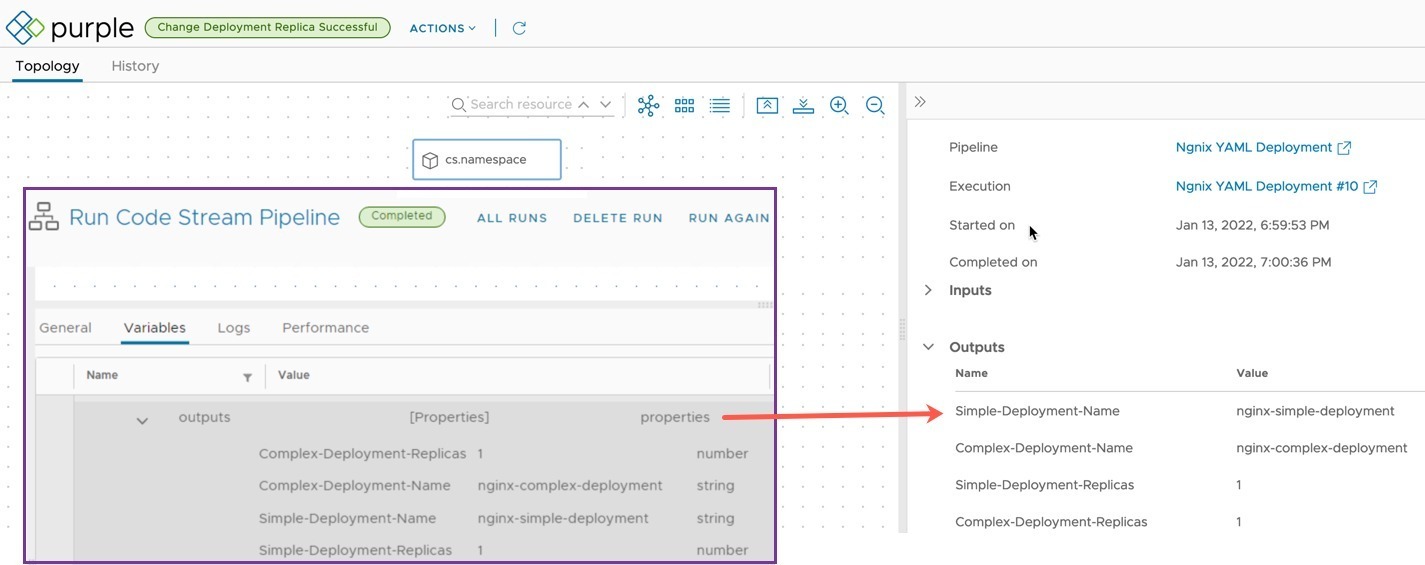
Task: Click the collapse-all canvas icon
Action: [x=767, y=105]
